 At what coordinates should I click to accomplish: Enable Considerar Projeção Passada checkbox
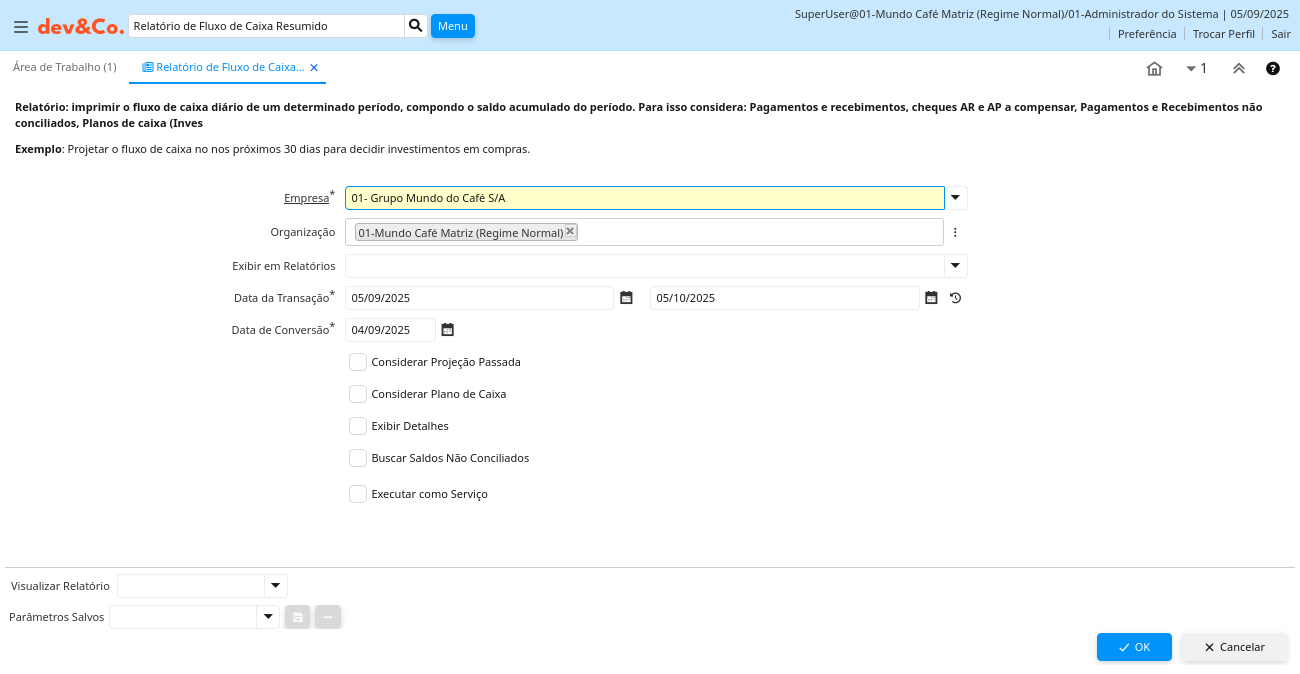[358, 362]
